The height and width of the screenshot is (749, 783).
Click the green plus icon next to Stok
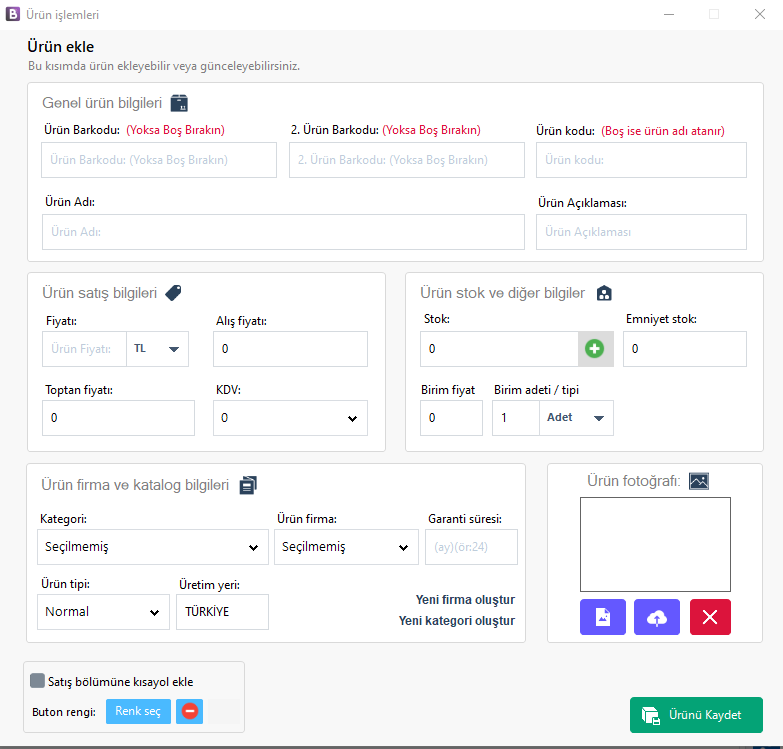pyautogui.click(x=594, y=349)
